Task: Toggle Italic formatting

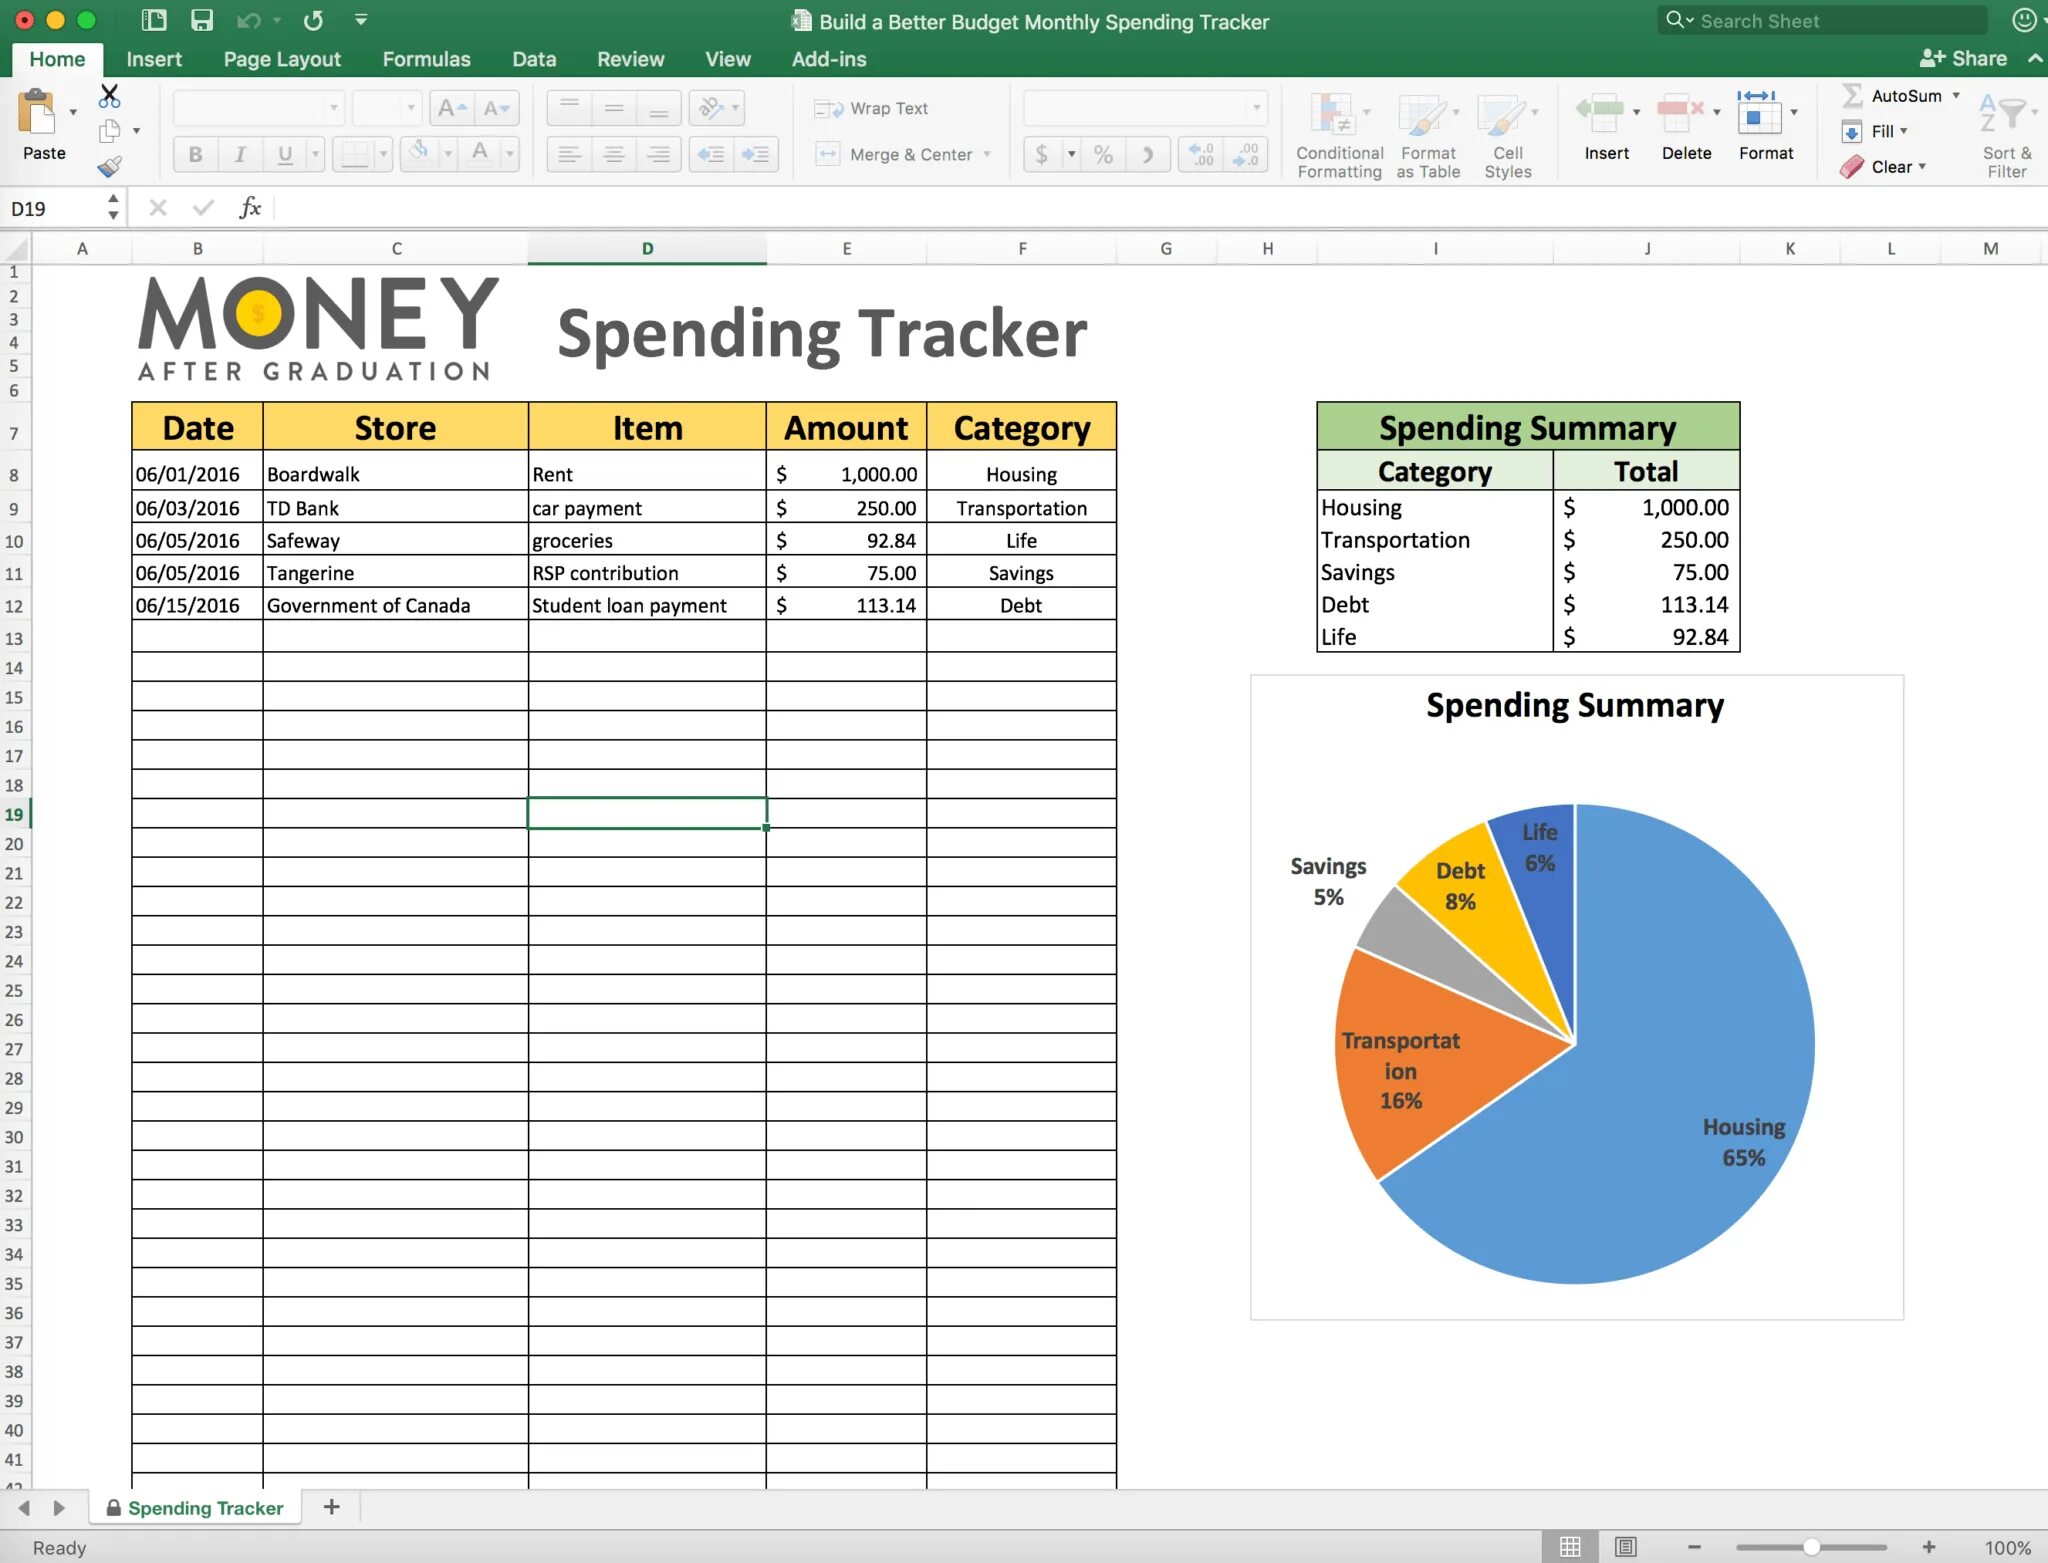Action: coord(239,154)
